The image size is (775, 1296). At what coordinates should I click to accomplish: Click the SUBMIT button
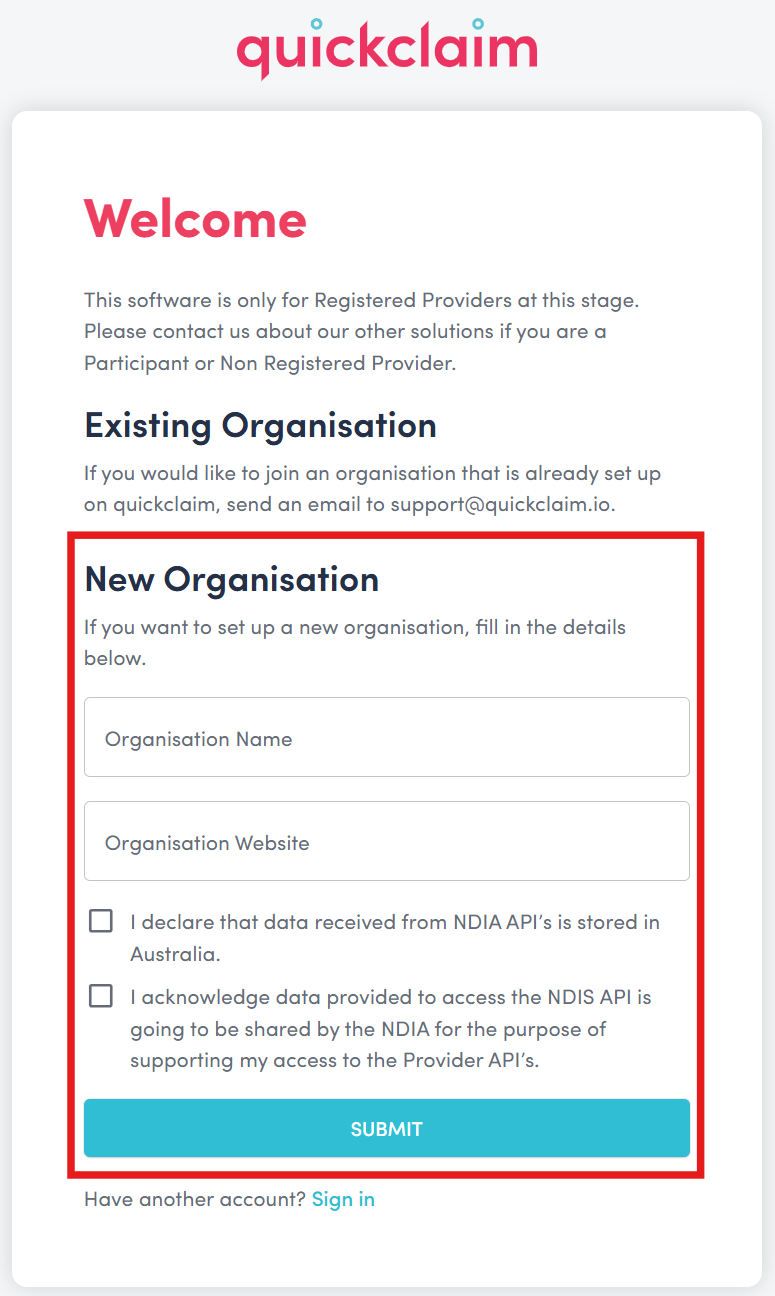[x=387, y=1128]
